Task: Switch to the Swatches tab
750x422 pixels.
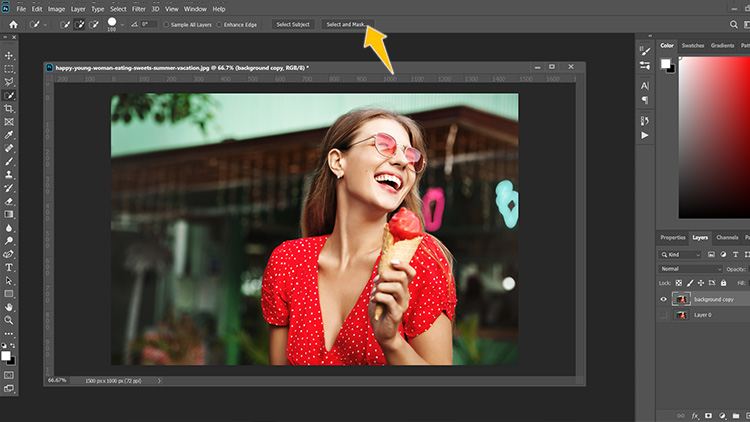Action: coord(693,45)
